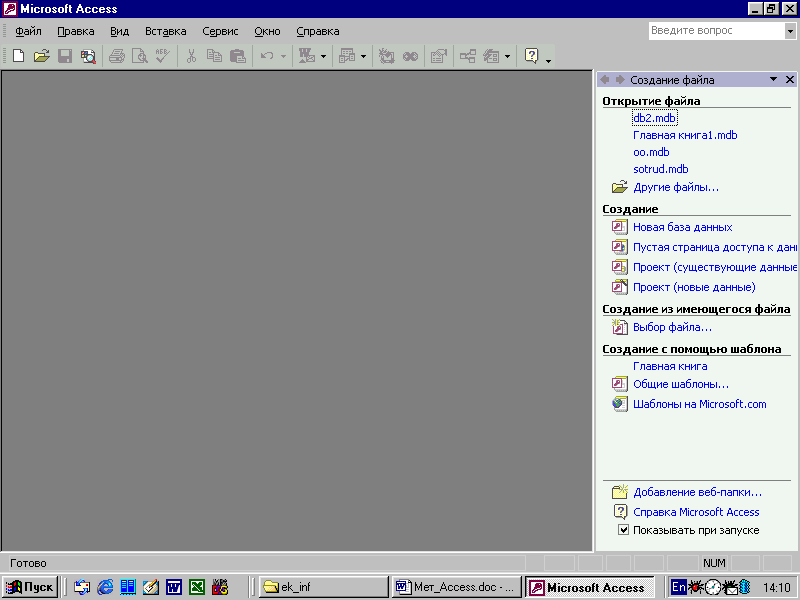Launch Word from quick launch bar
This screenshot has width=800, height=600.
[174, 587]
